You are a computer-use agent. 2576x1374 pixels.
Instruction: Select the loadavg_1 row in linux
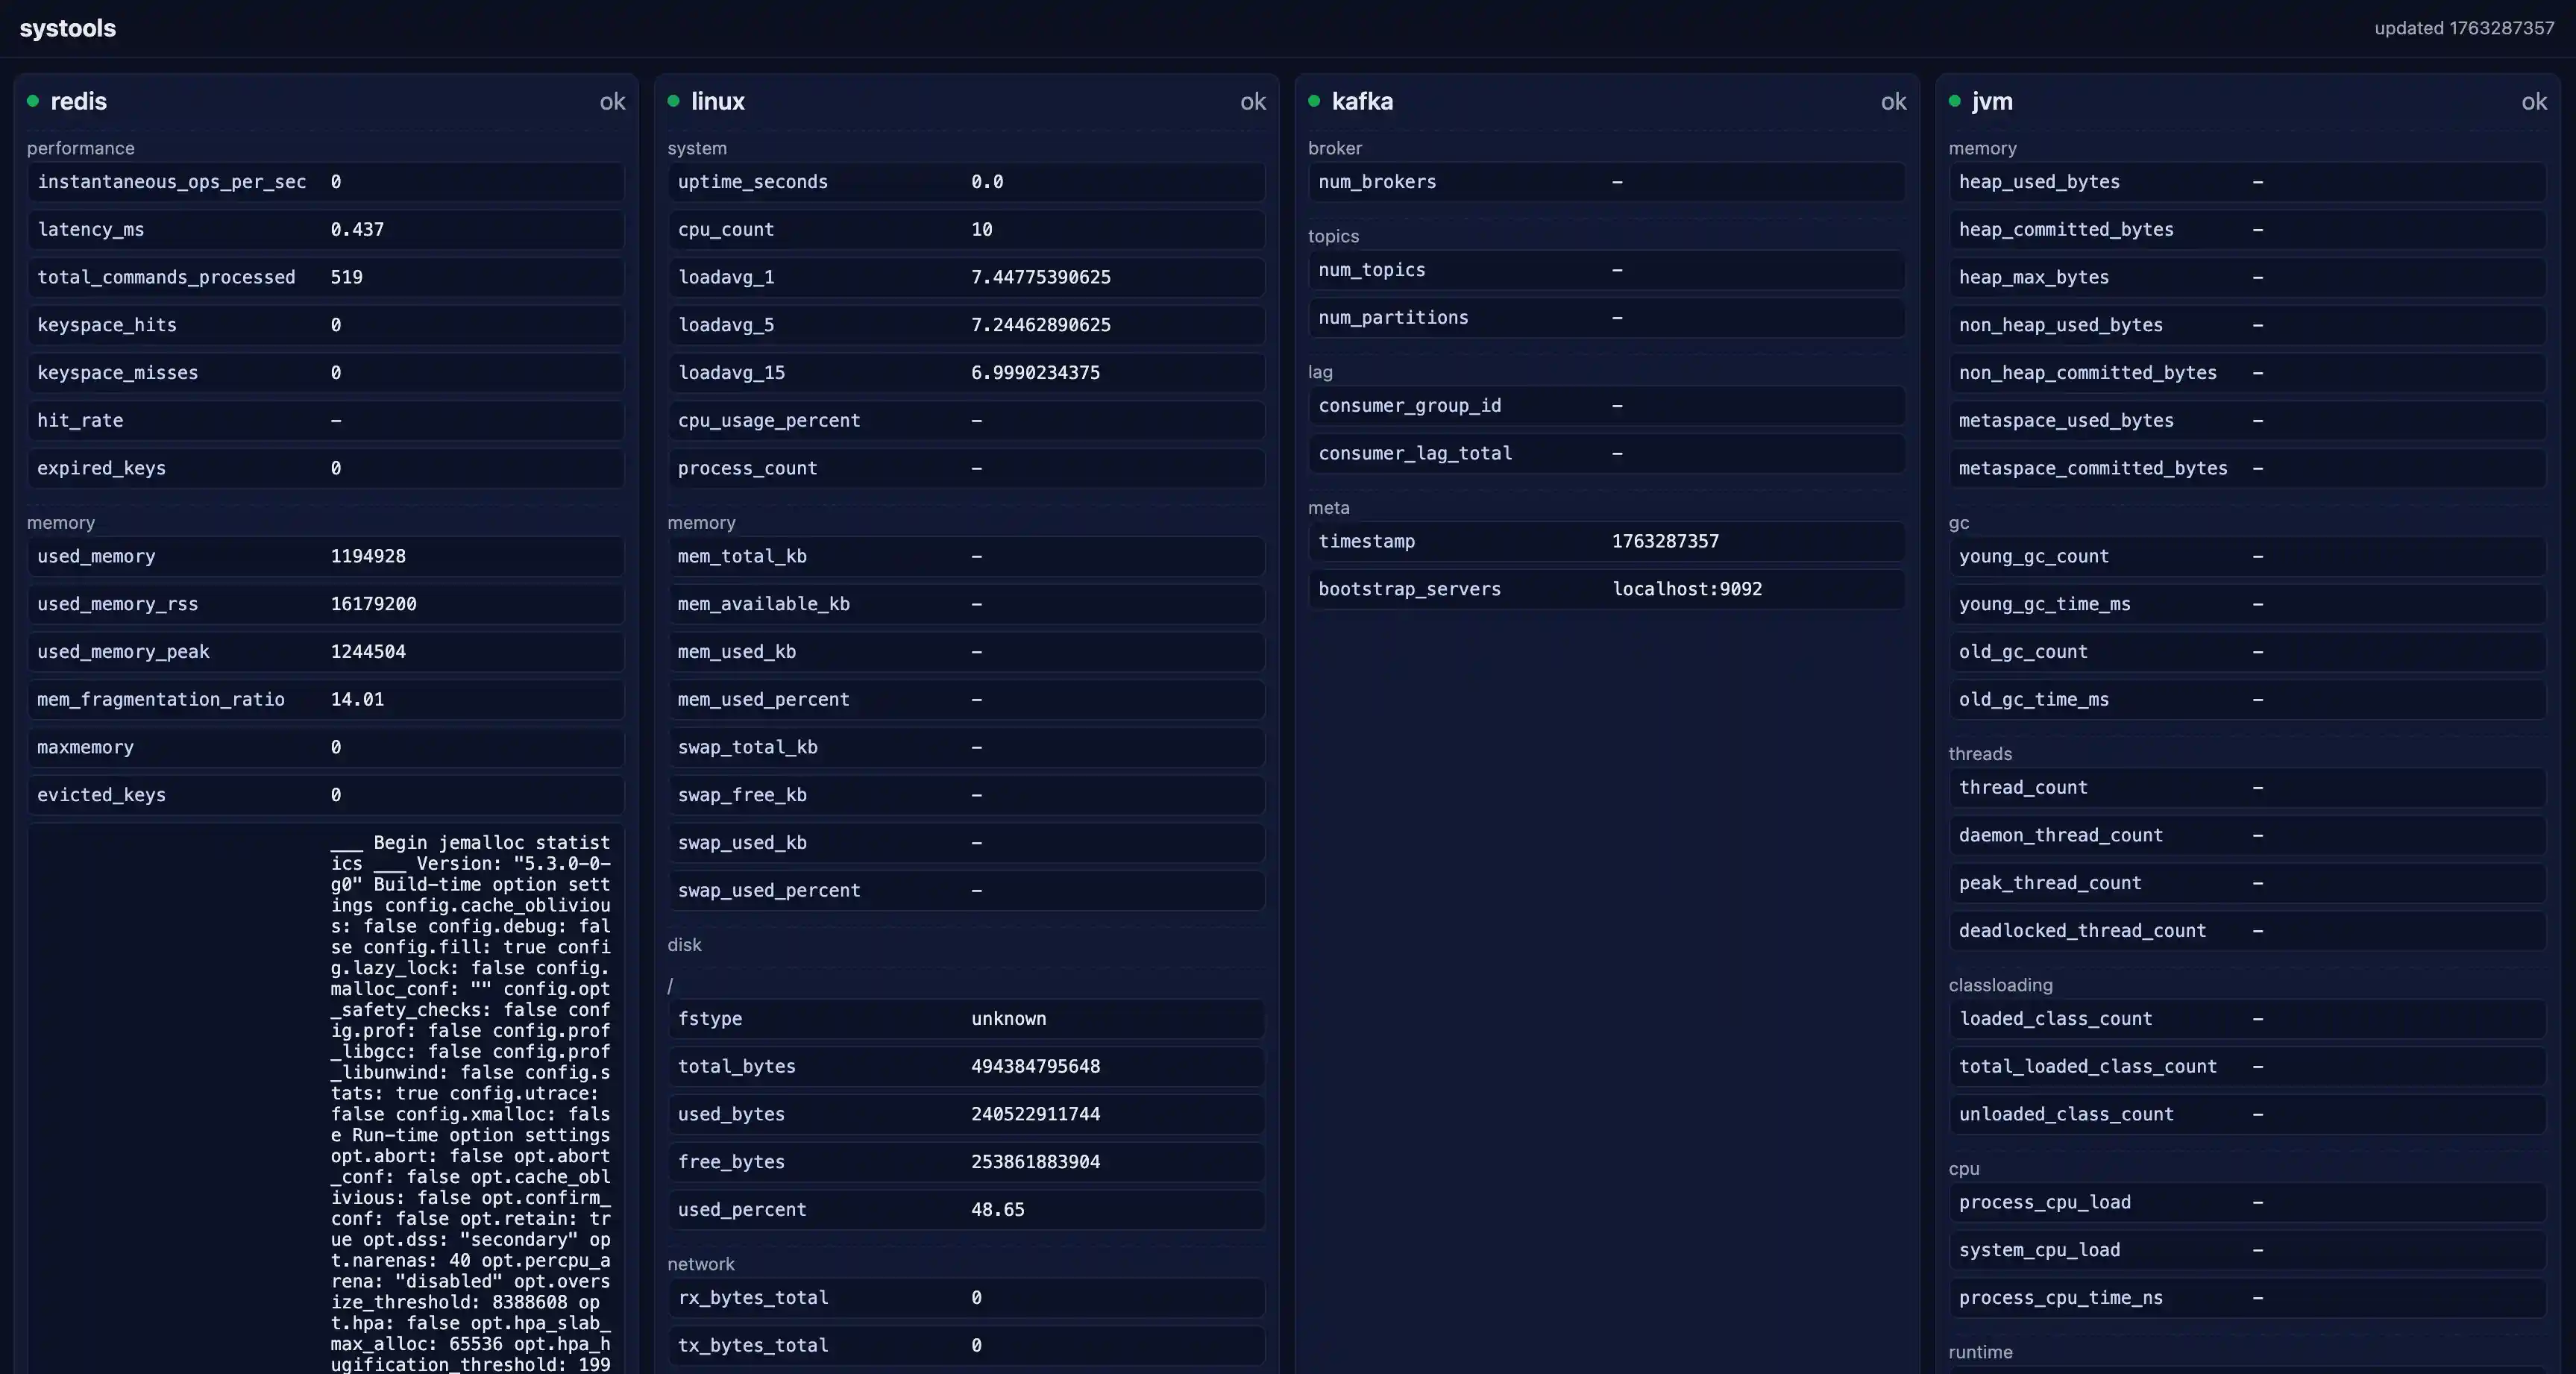(x=965, y=277)
